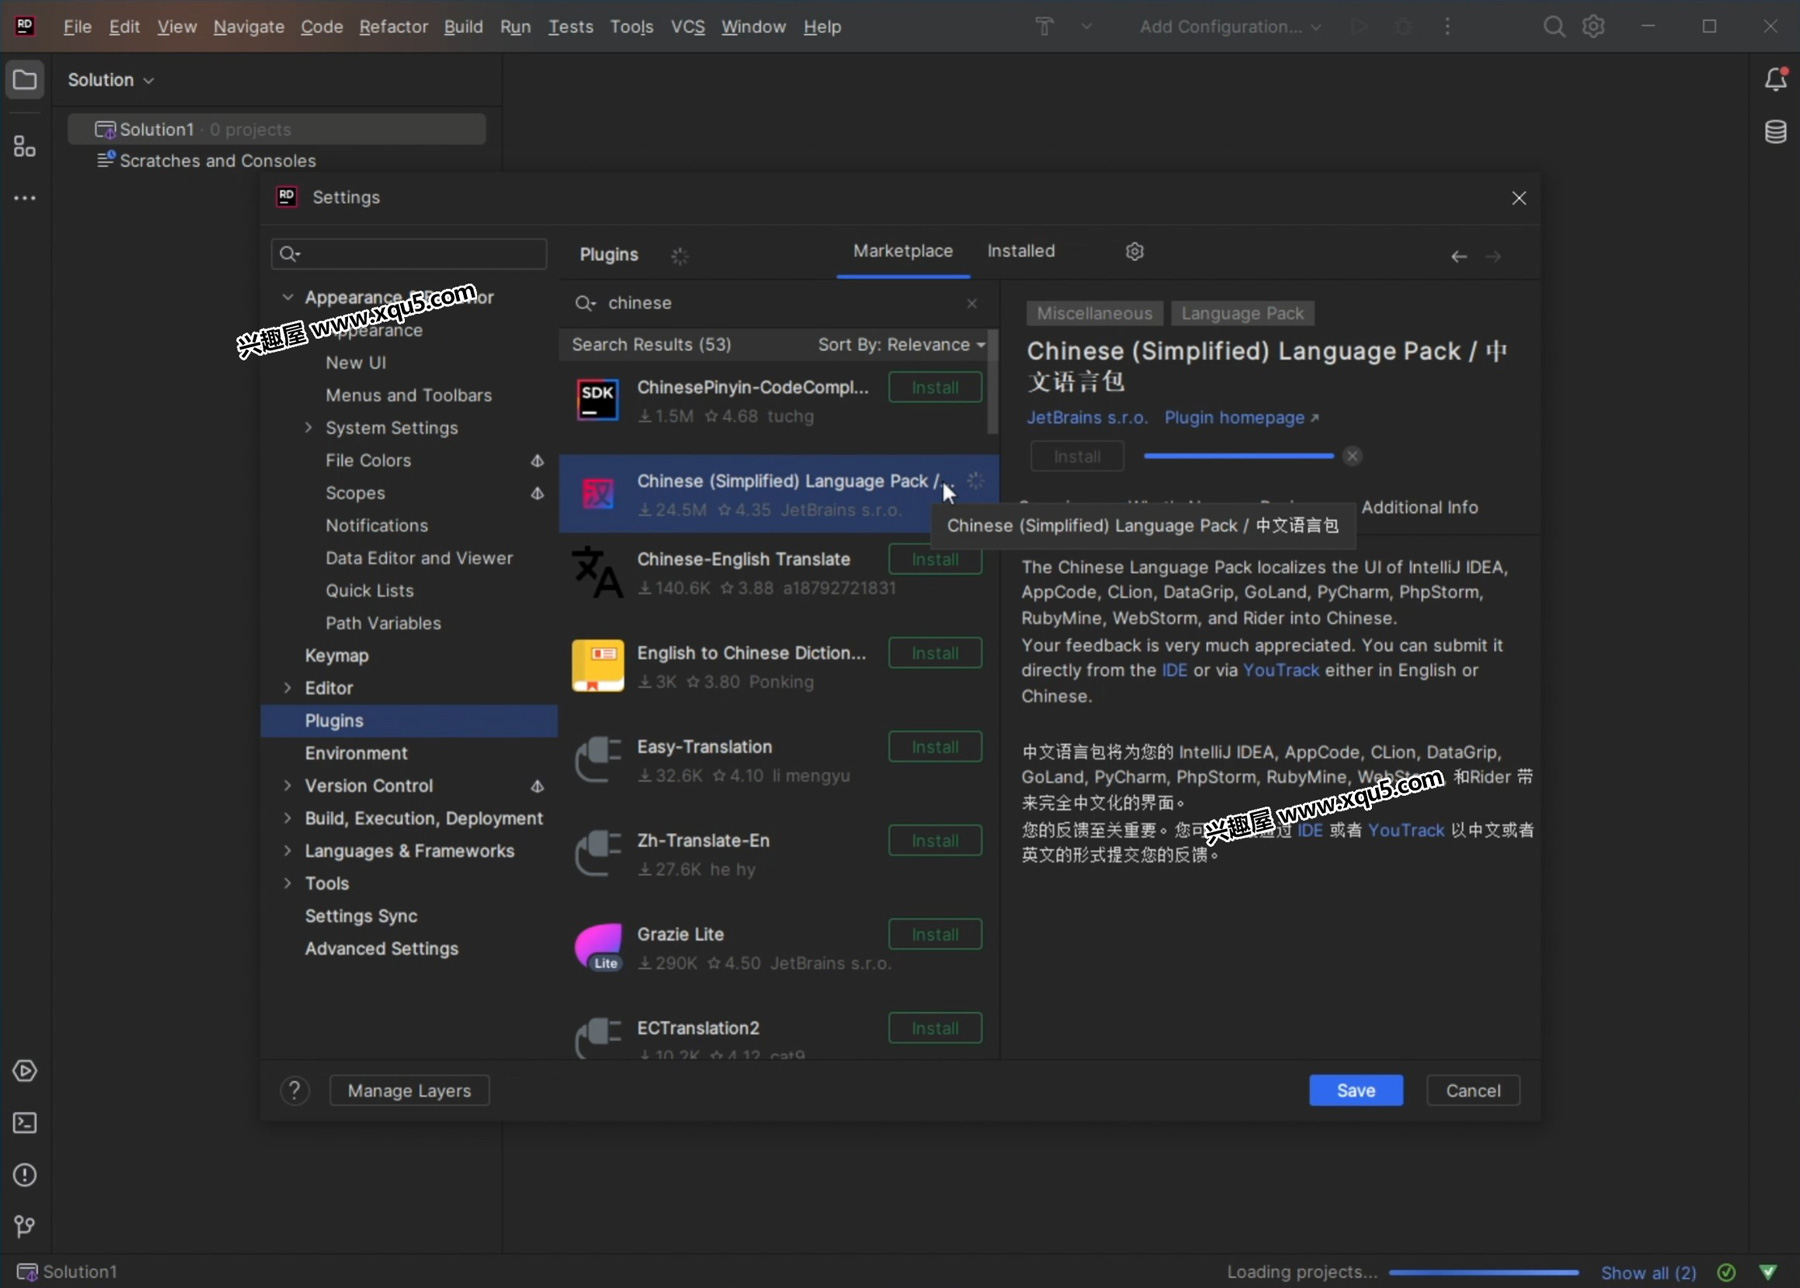This screenshot has height=1288, width=1800.
Task: Open the Terminal tool window icon
Action: tap(25, 1124)
